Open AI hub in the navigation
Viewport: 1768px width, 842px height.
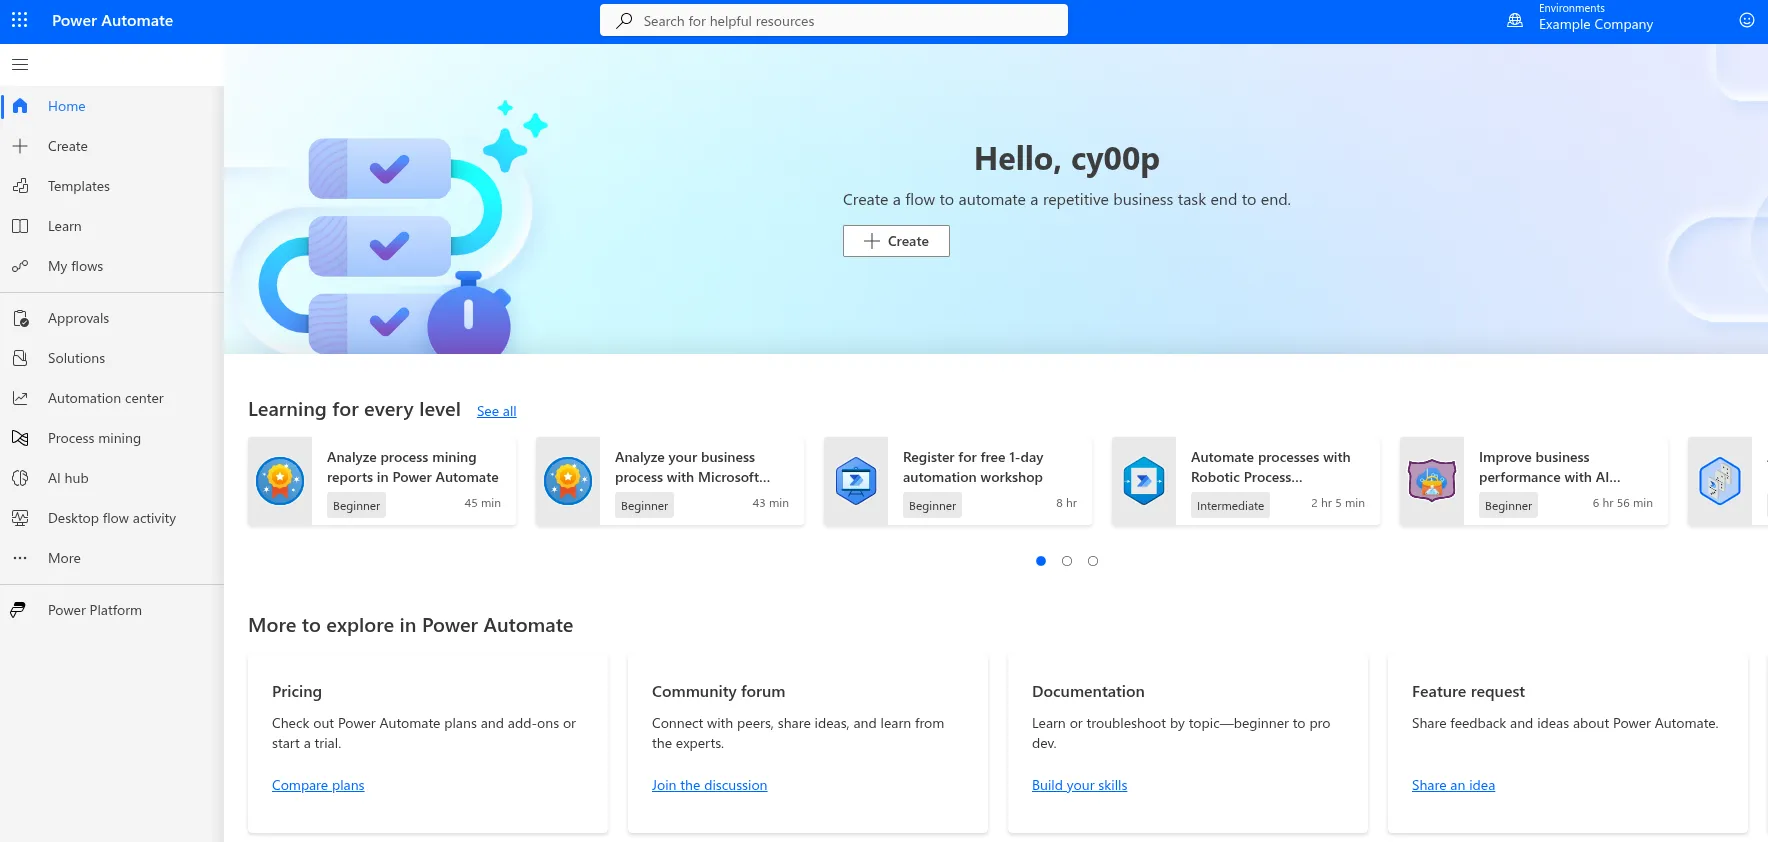point(69,478)
